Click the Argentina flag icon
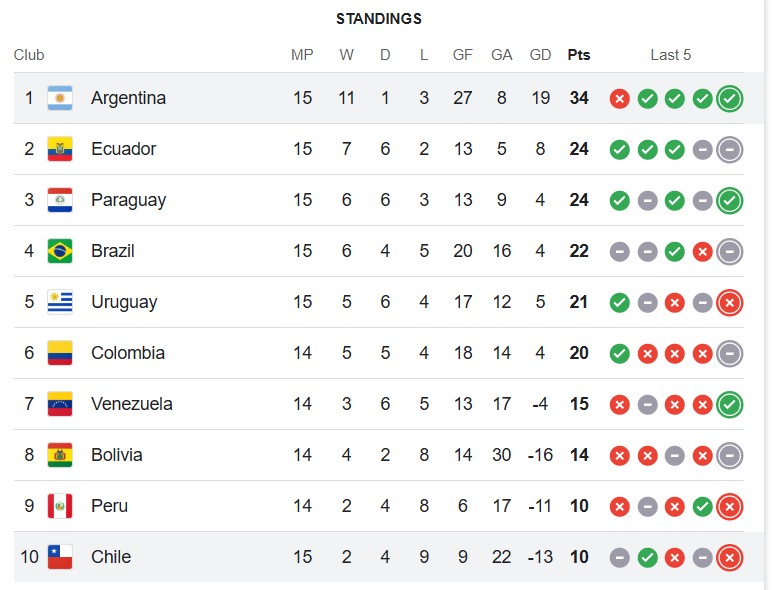Screen dimensions: 773x590 pyautogui.click(x=60, y=98)
